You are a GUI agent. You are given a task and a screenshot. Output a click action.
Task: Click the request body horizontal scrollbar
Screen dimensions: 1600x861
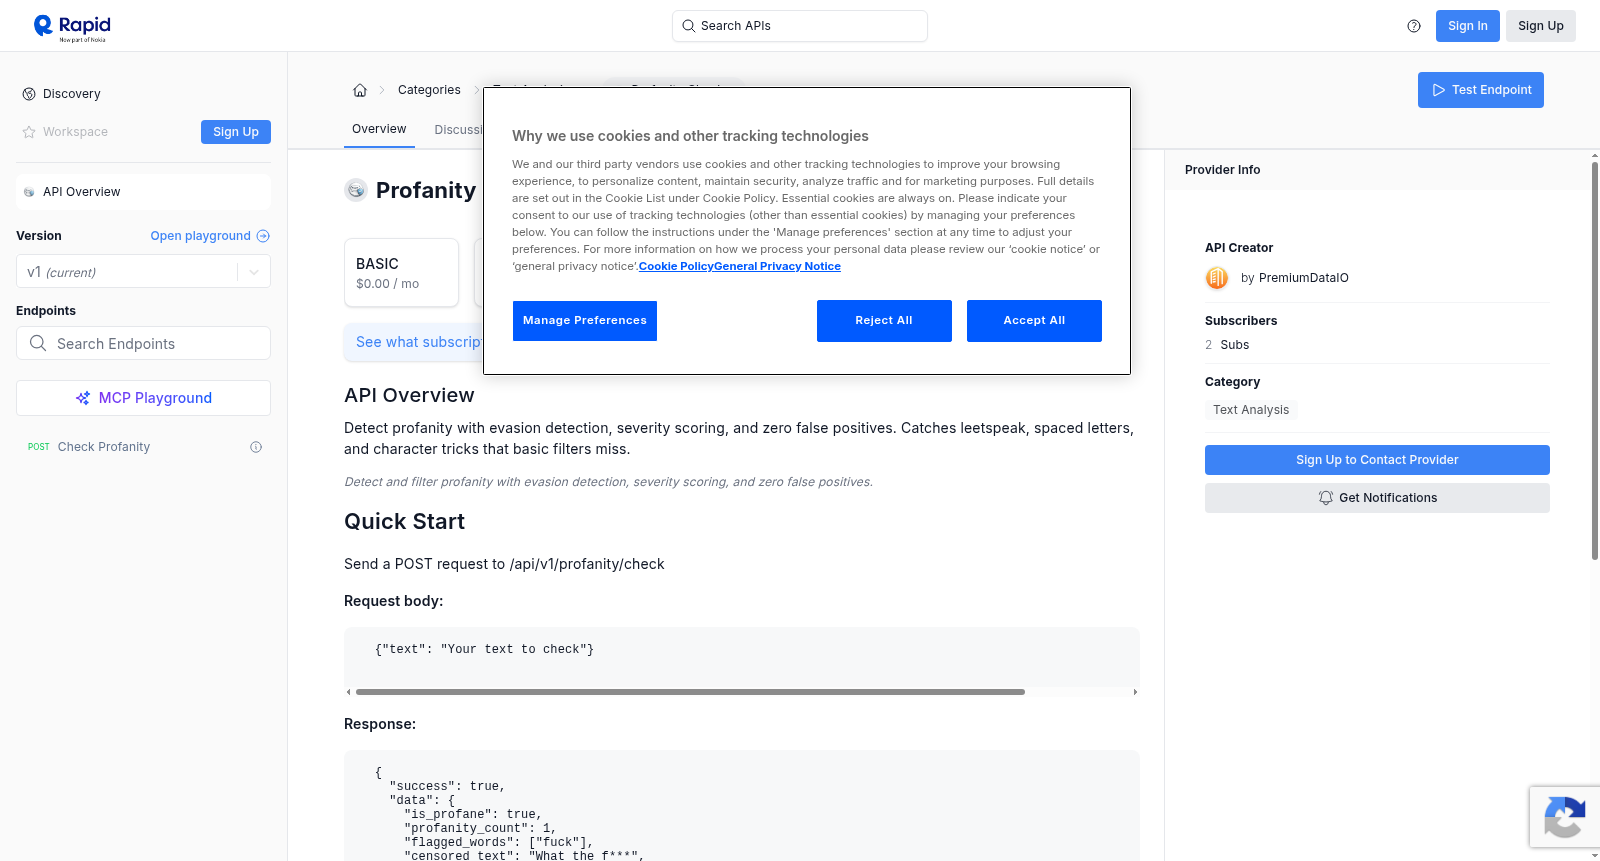coord(690,692)
